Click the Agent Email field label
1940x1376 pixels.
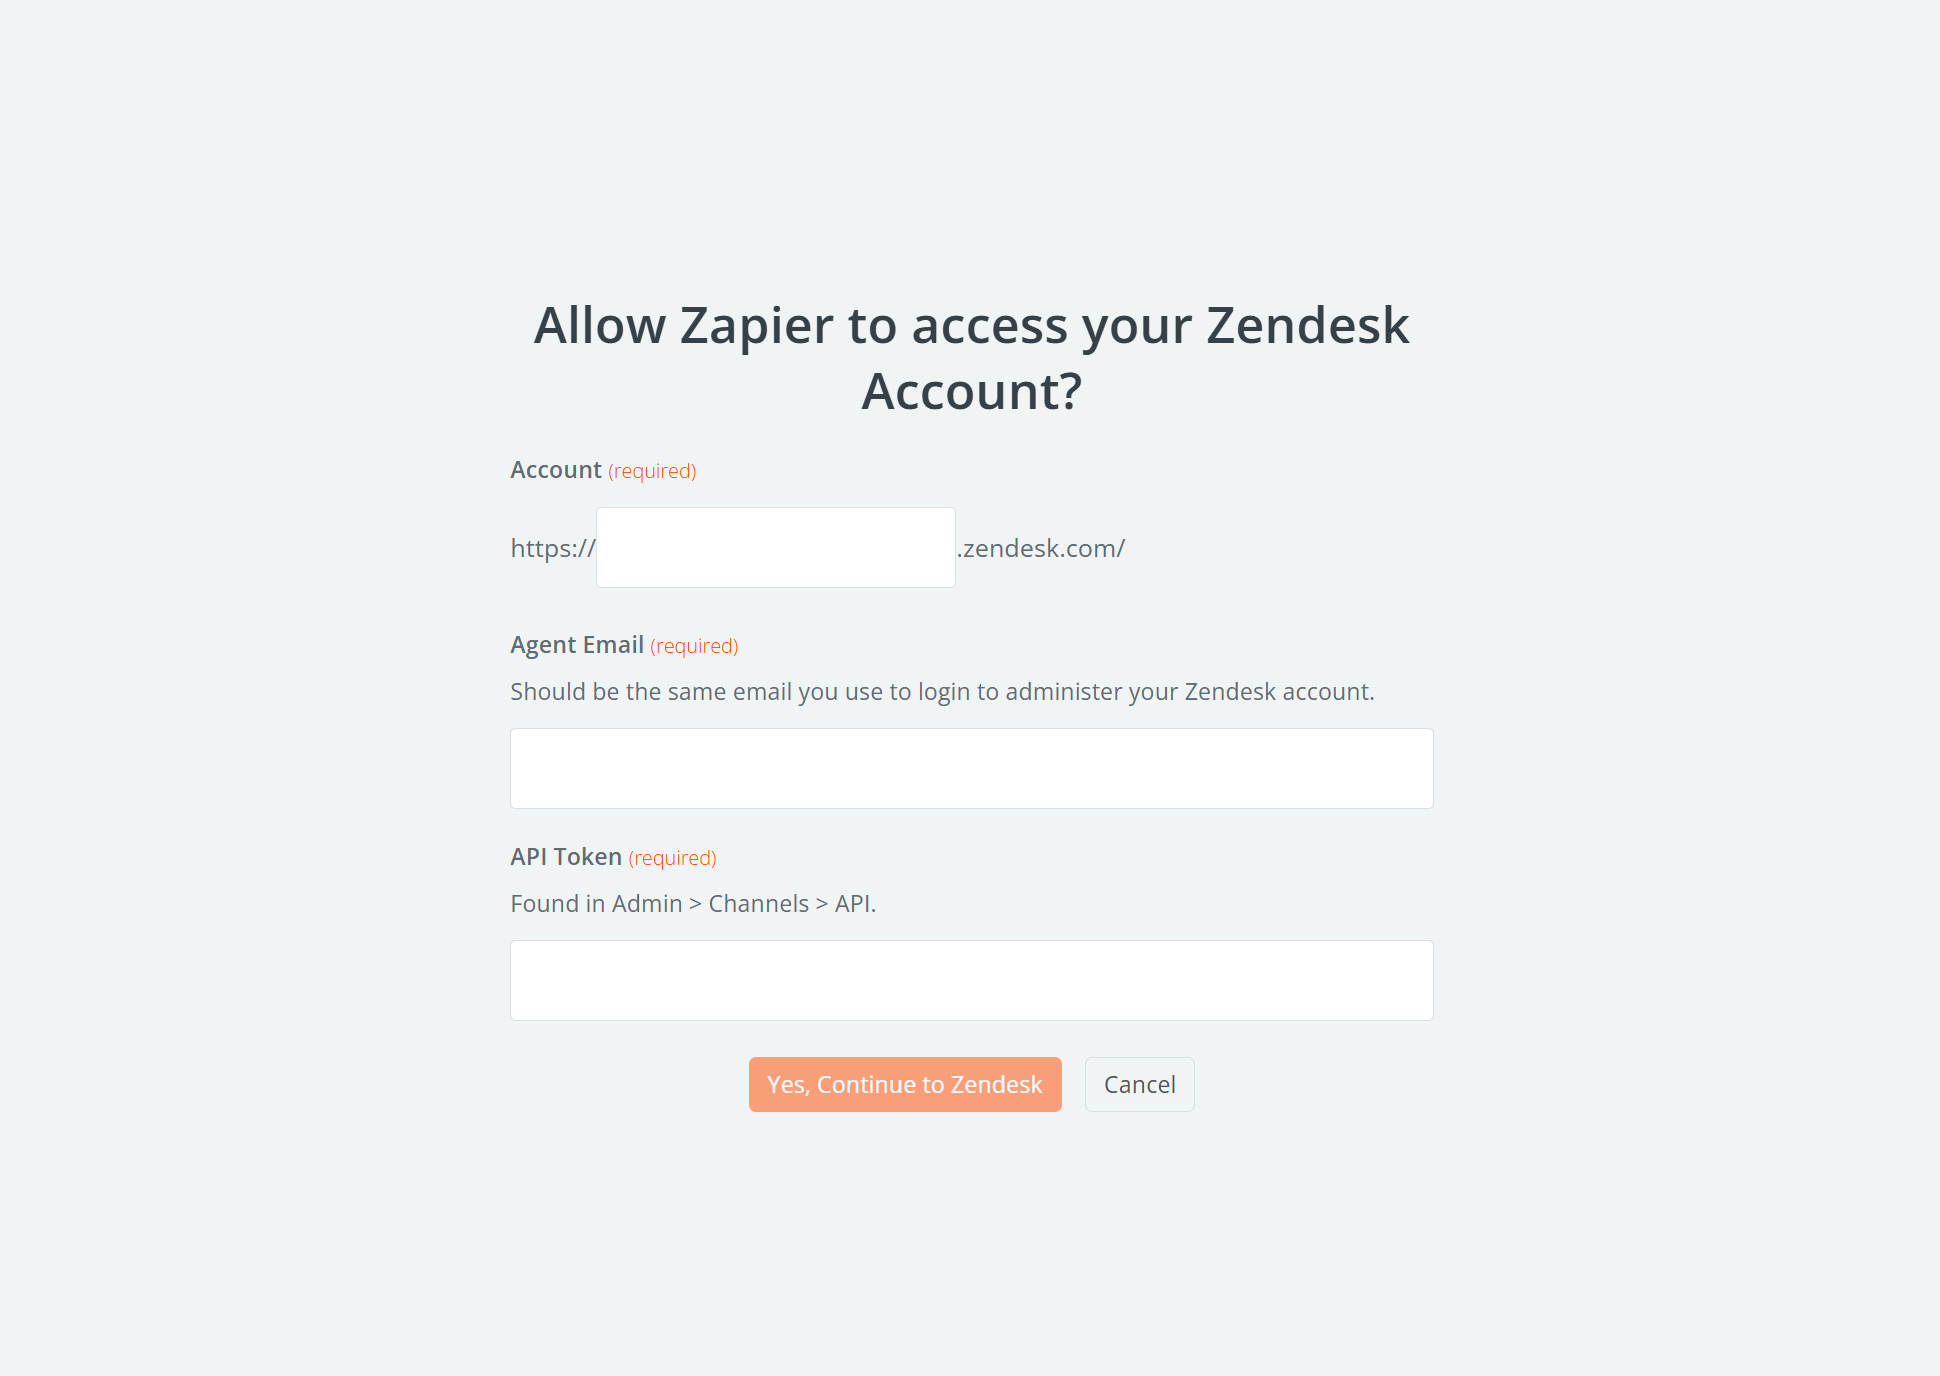coord(577,645)
